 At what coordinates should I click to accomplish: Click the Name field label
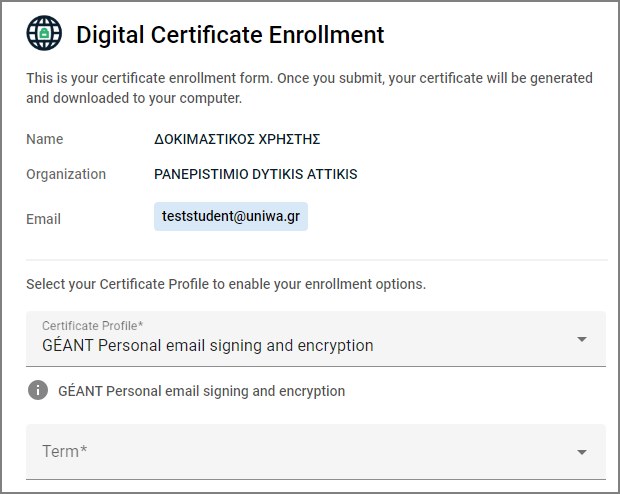pyautogui.click(x=45, y=139)
